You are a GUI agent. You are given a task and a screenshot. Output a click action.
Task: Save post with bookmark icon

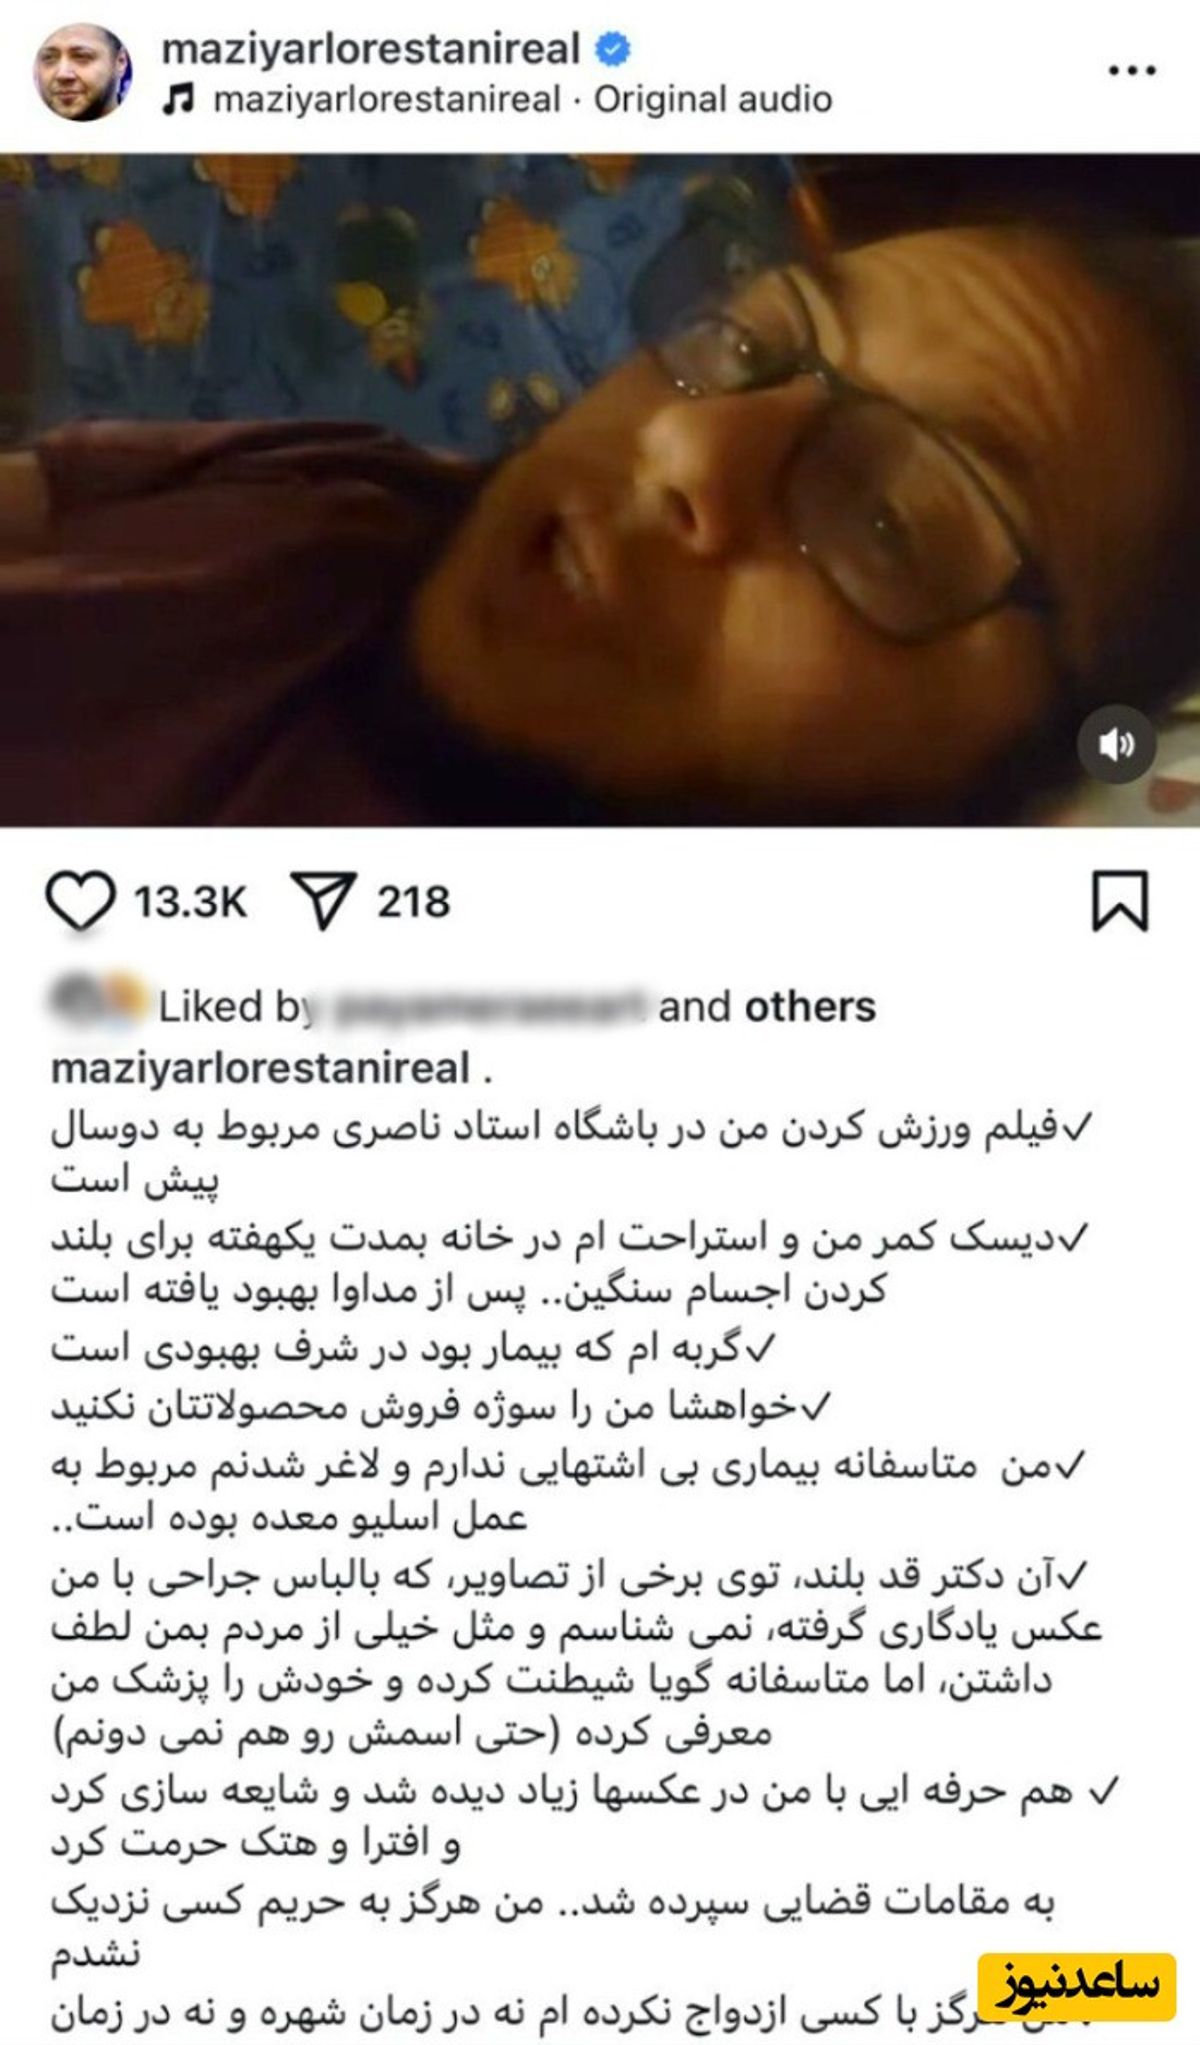[x=1119, y=901]
